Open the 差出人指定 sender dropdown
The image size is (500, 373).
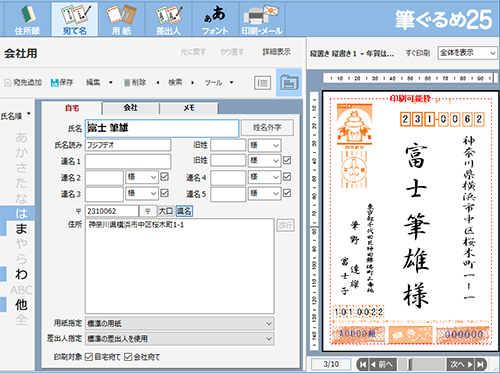pos(180,339)
